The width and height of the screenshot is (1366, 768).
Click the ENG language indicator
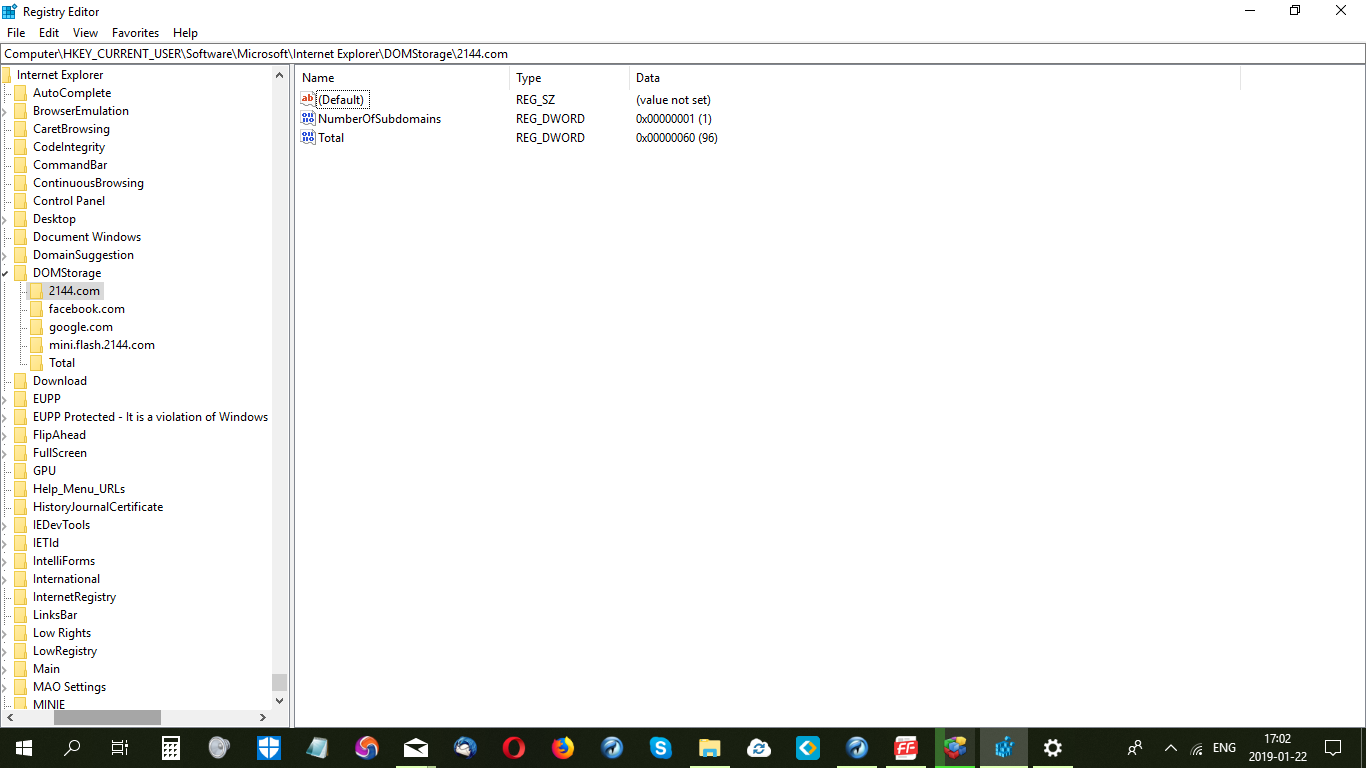pos(1224,748)
